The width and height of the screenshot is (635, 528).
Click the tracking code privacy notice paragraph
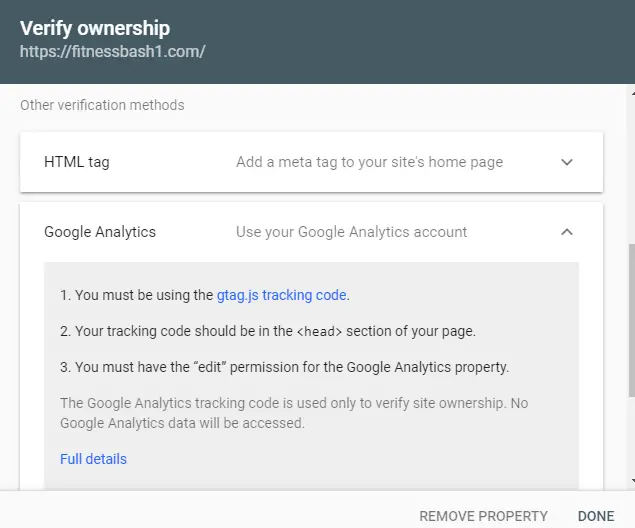tap(294, 413)
